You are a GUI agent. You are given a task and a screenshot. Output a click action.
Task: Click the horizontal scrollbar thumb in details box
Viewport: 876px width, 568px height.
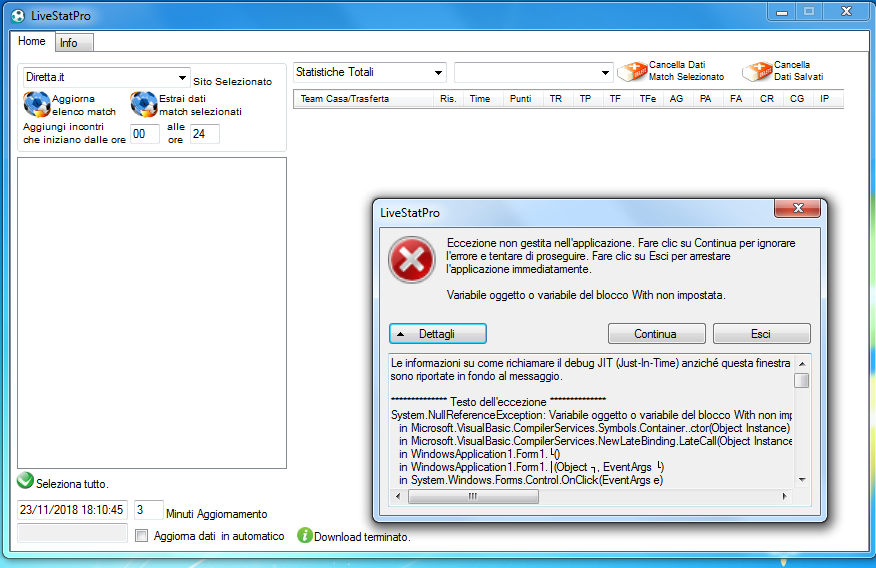[x=473, y=497]
